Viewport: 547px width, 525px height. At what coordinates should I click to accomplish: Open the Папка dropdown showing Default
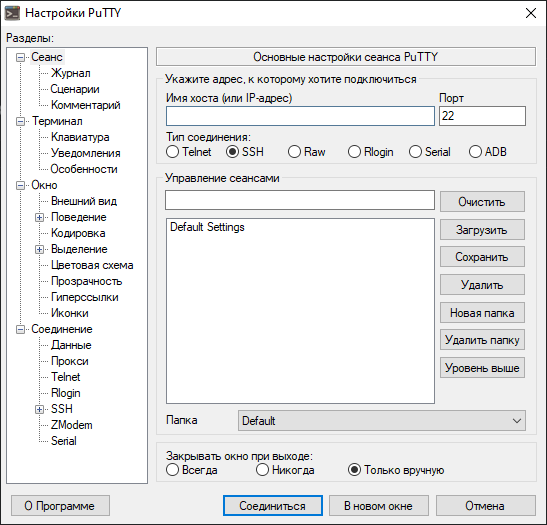pyautogui.click(x=382, y=421)
